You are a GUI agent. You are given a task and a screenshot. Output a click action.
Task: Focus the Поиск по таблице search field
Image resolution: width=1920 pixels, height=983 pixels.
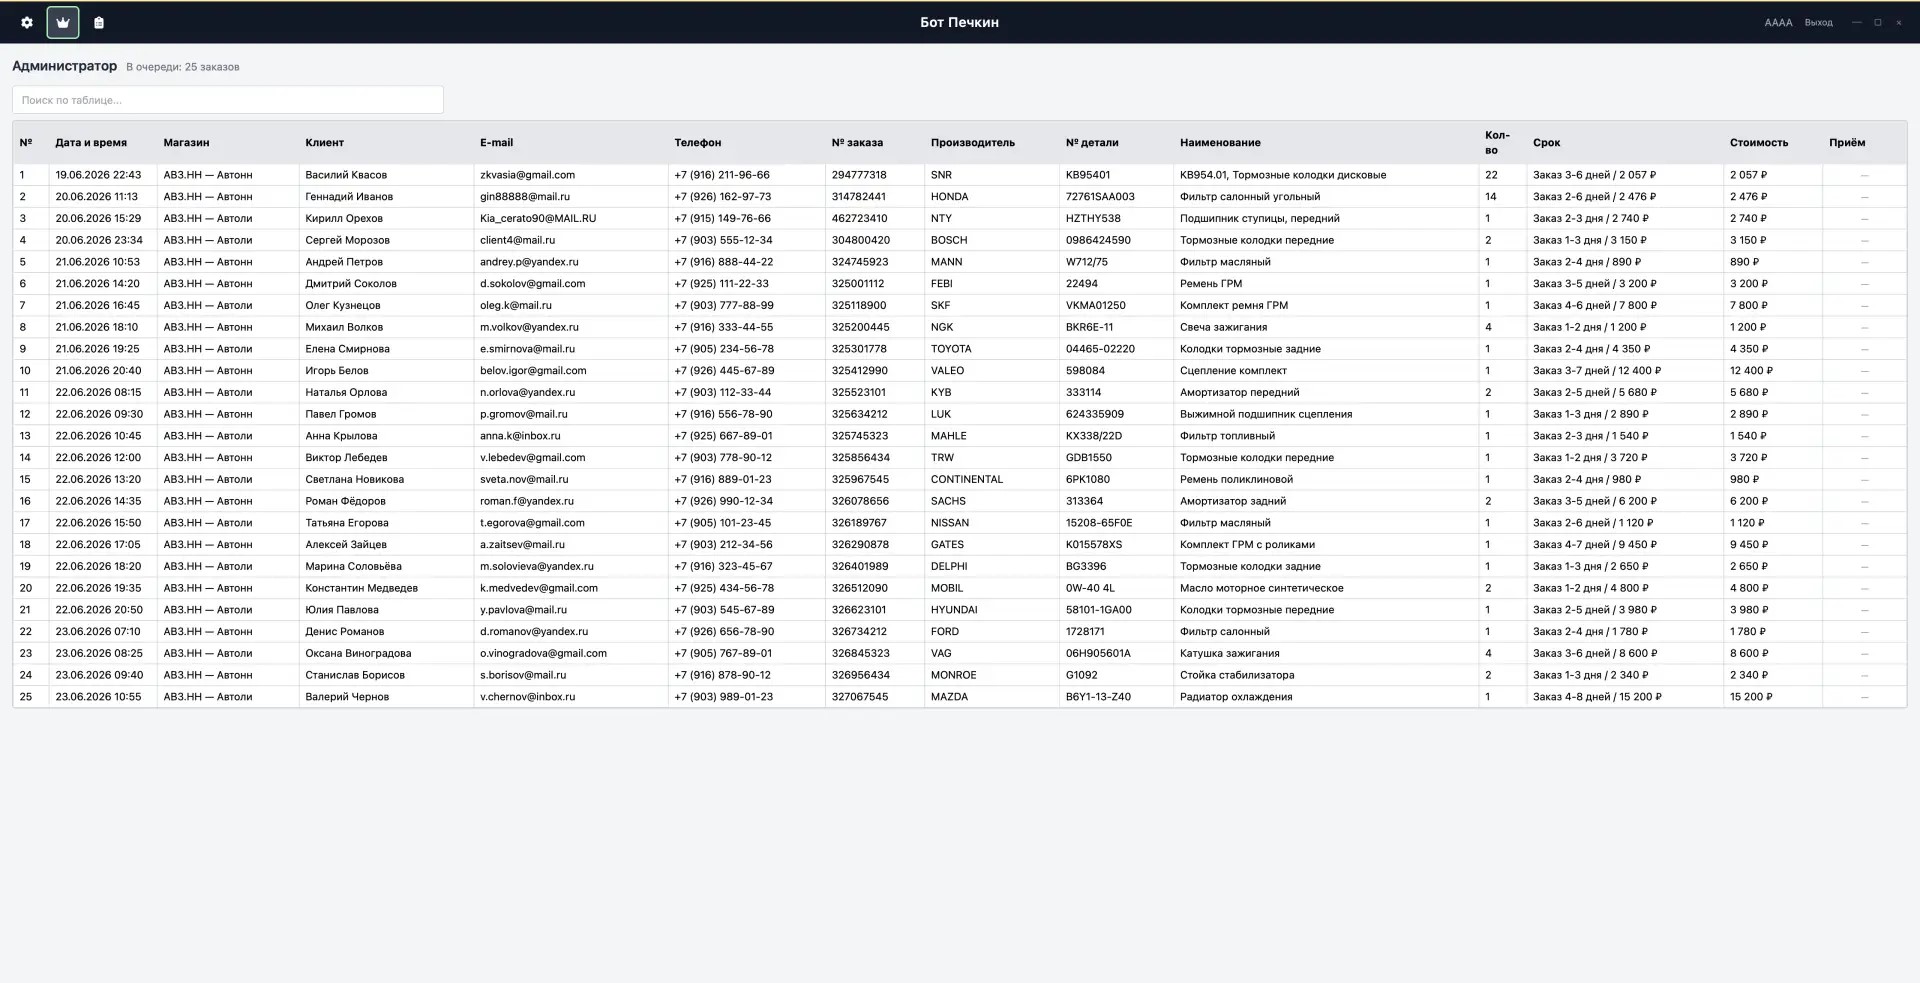[228, 100]
